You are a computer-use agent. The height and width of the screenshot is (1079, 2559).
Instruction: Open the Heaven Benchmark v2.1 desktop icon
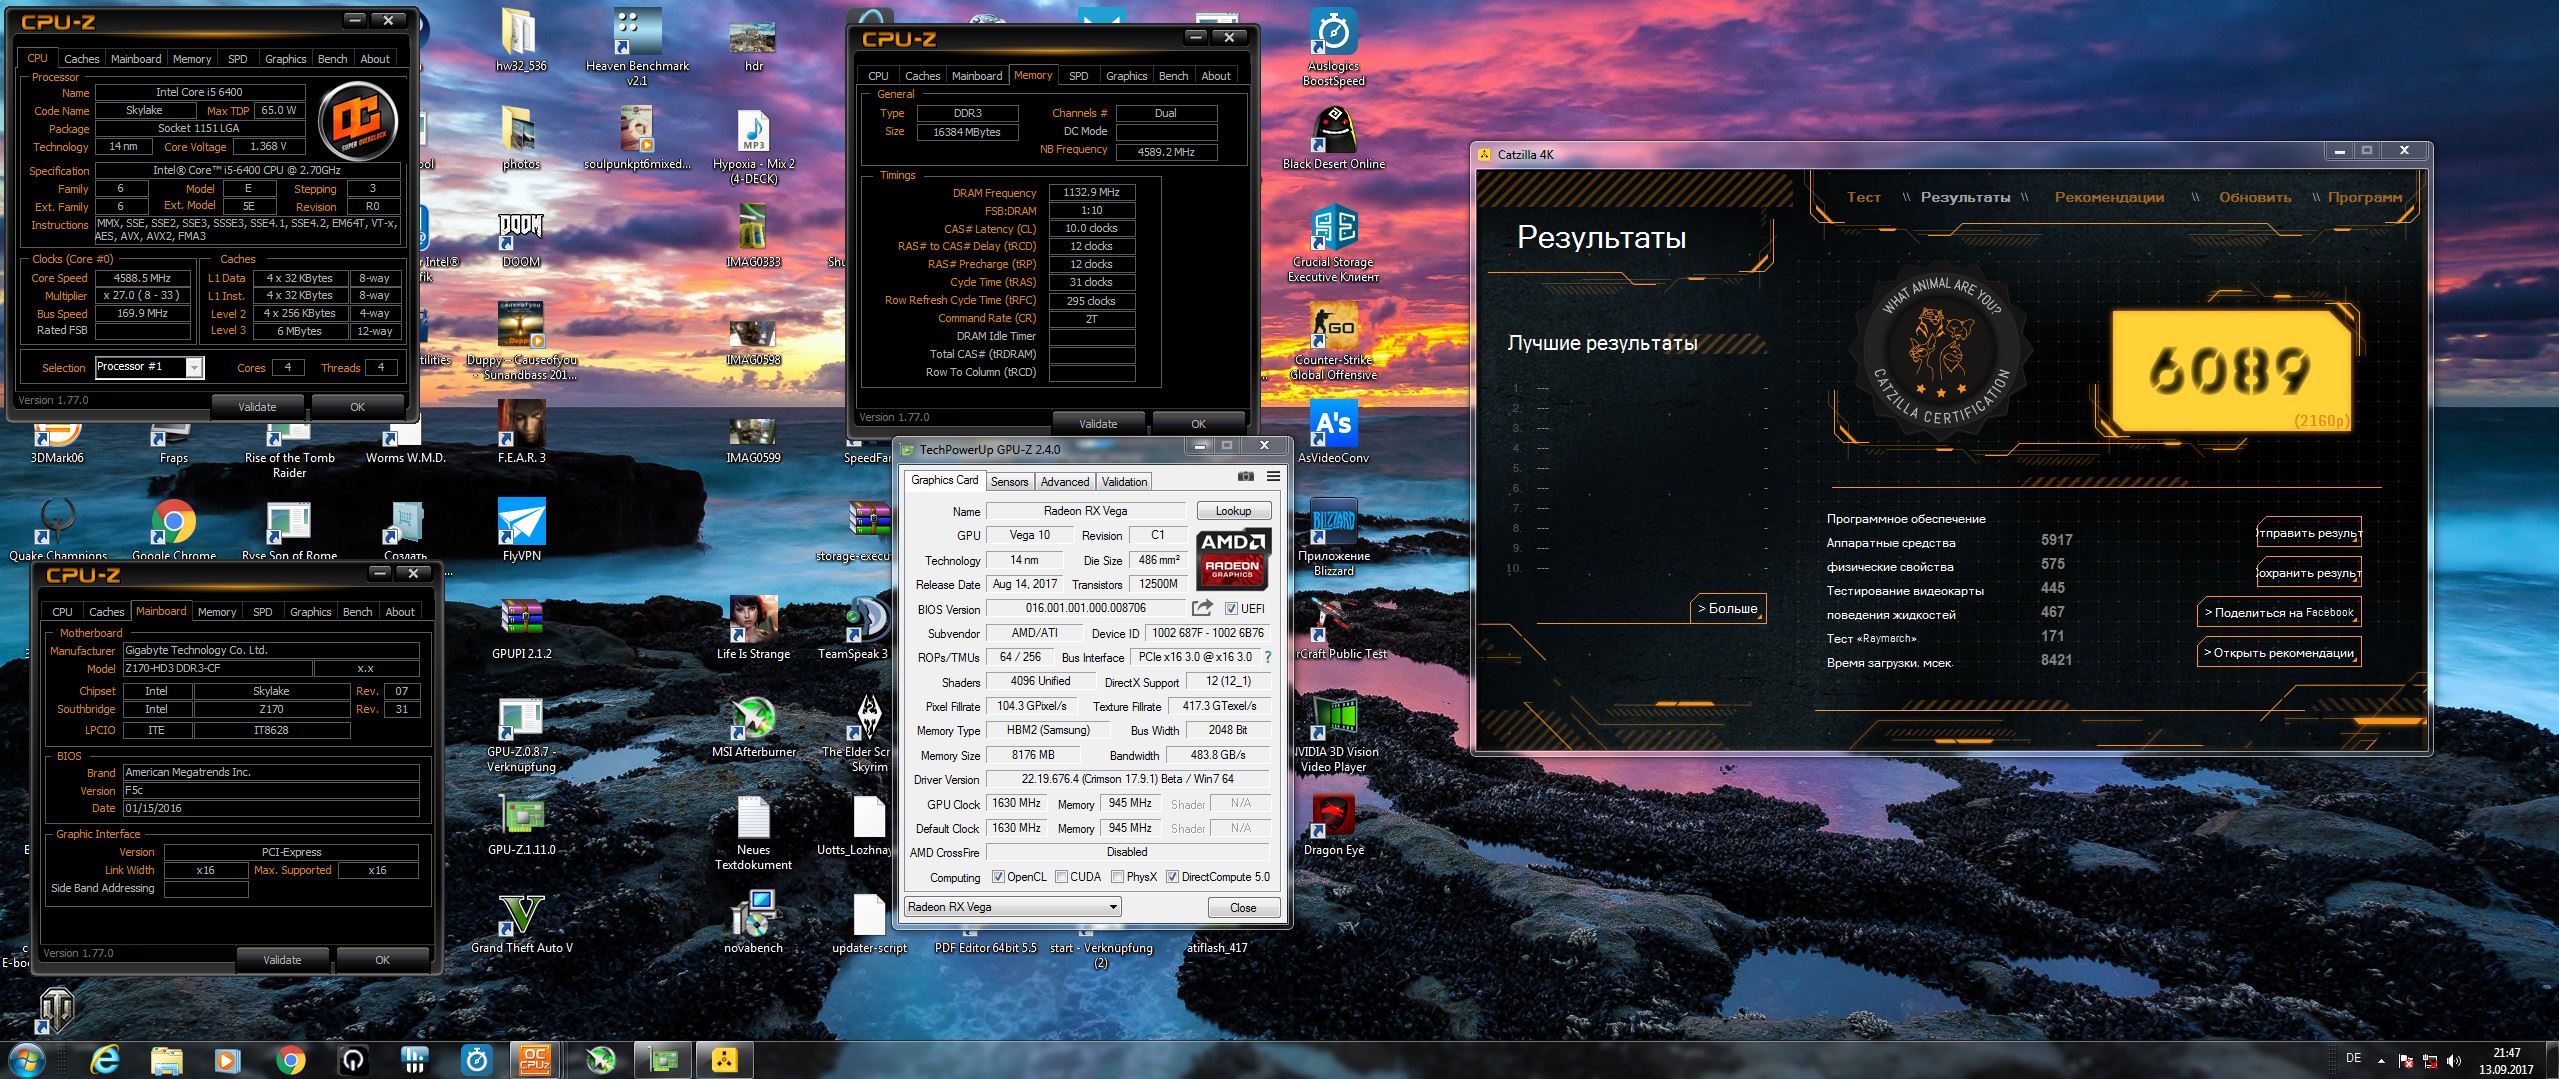click(x=637, y=46)
